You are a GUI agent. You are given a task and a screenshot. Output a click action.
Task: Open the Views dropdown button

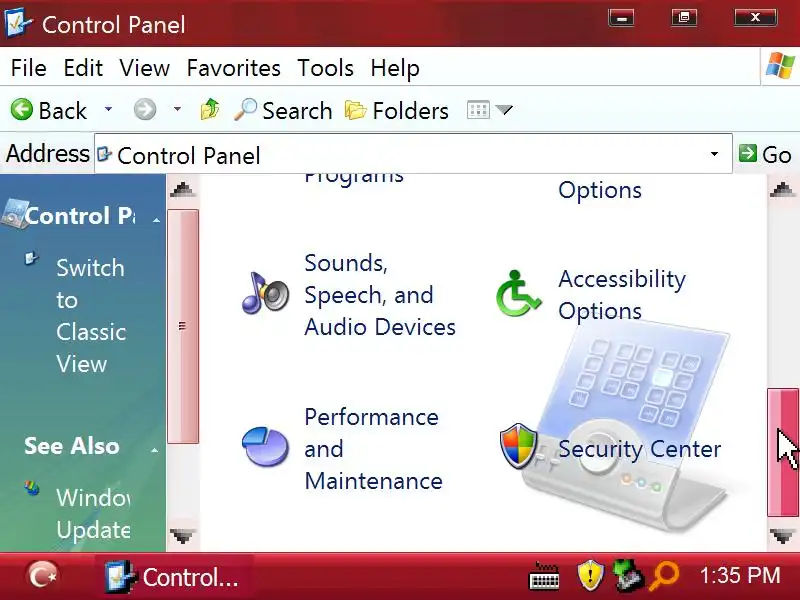point(489,110)
